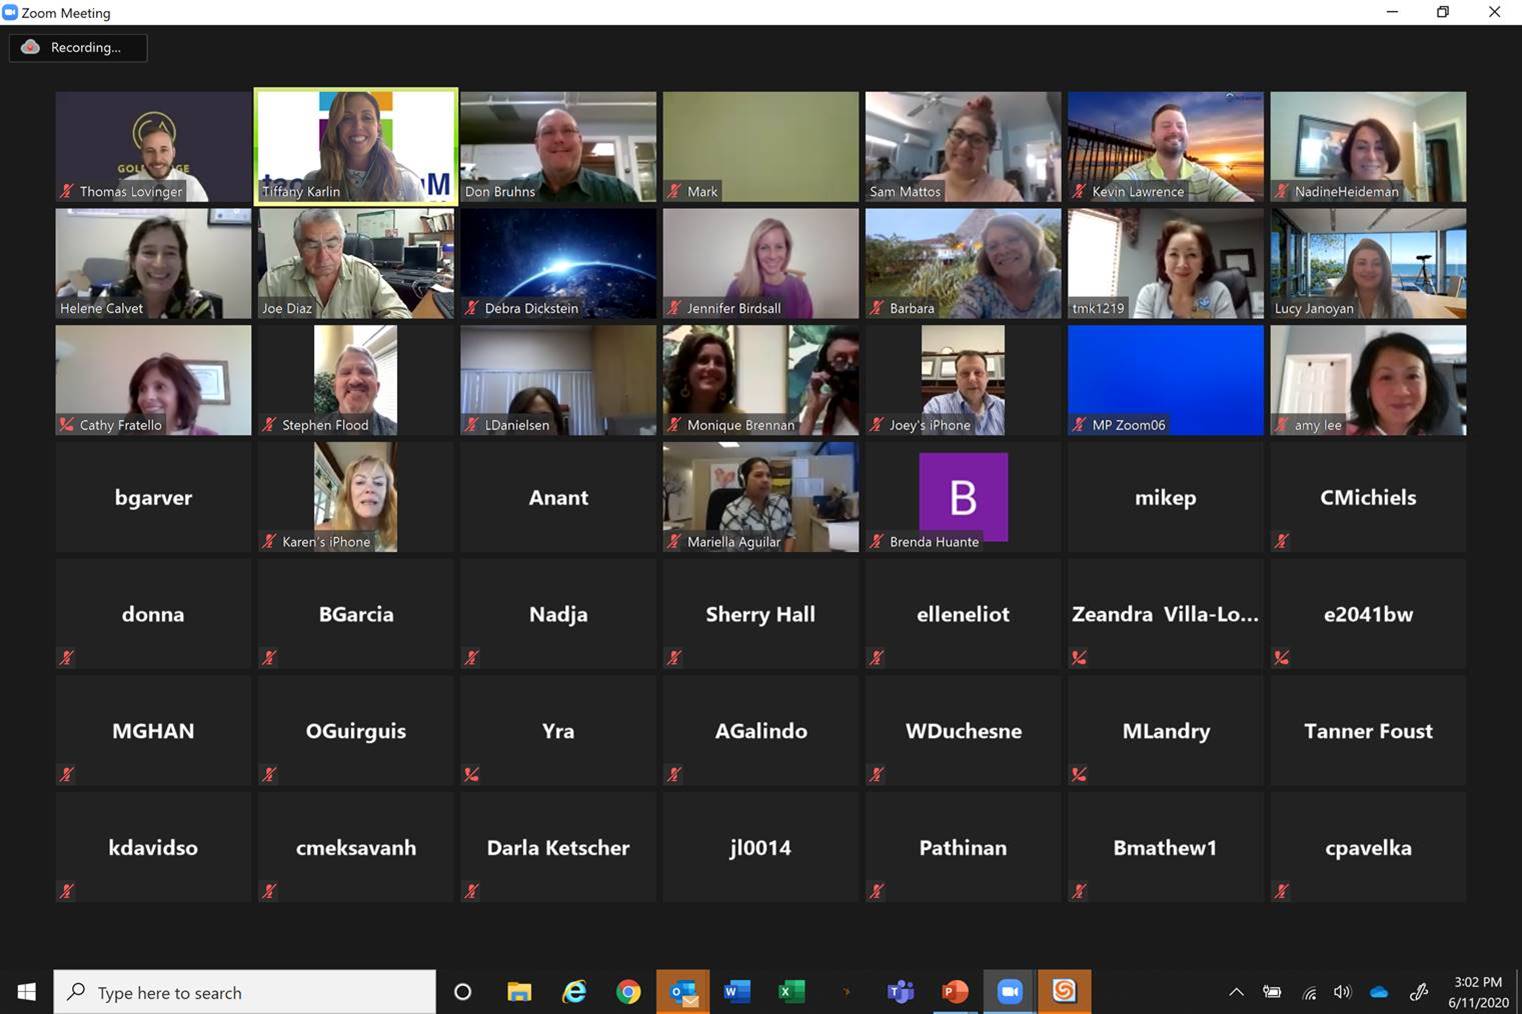
Task: Click the muted mic icon by Jennifer Birdsall
Action: click(675, 308)
